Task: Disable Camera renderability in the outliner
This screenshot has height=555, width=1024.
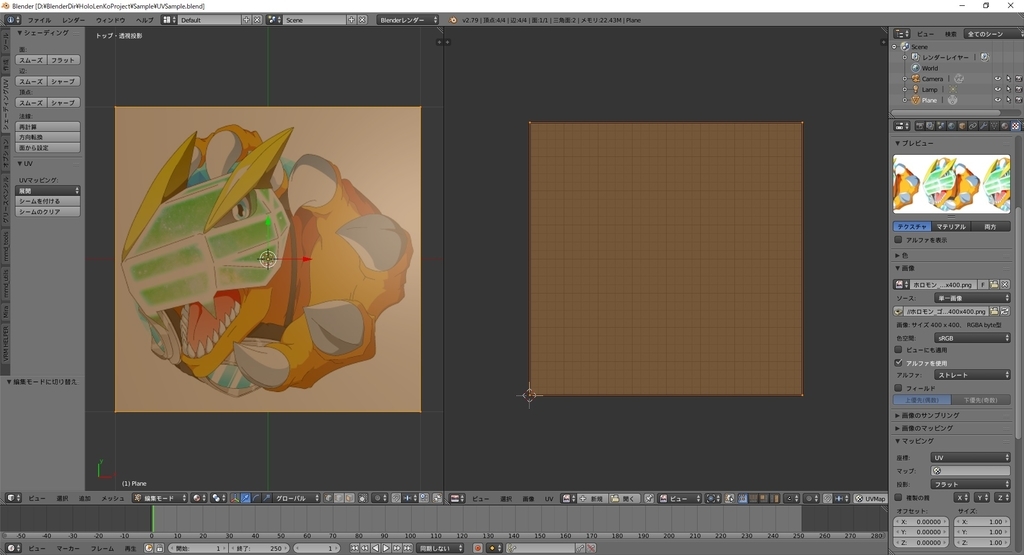Action: [x=1019, y=78]
